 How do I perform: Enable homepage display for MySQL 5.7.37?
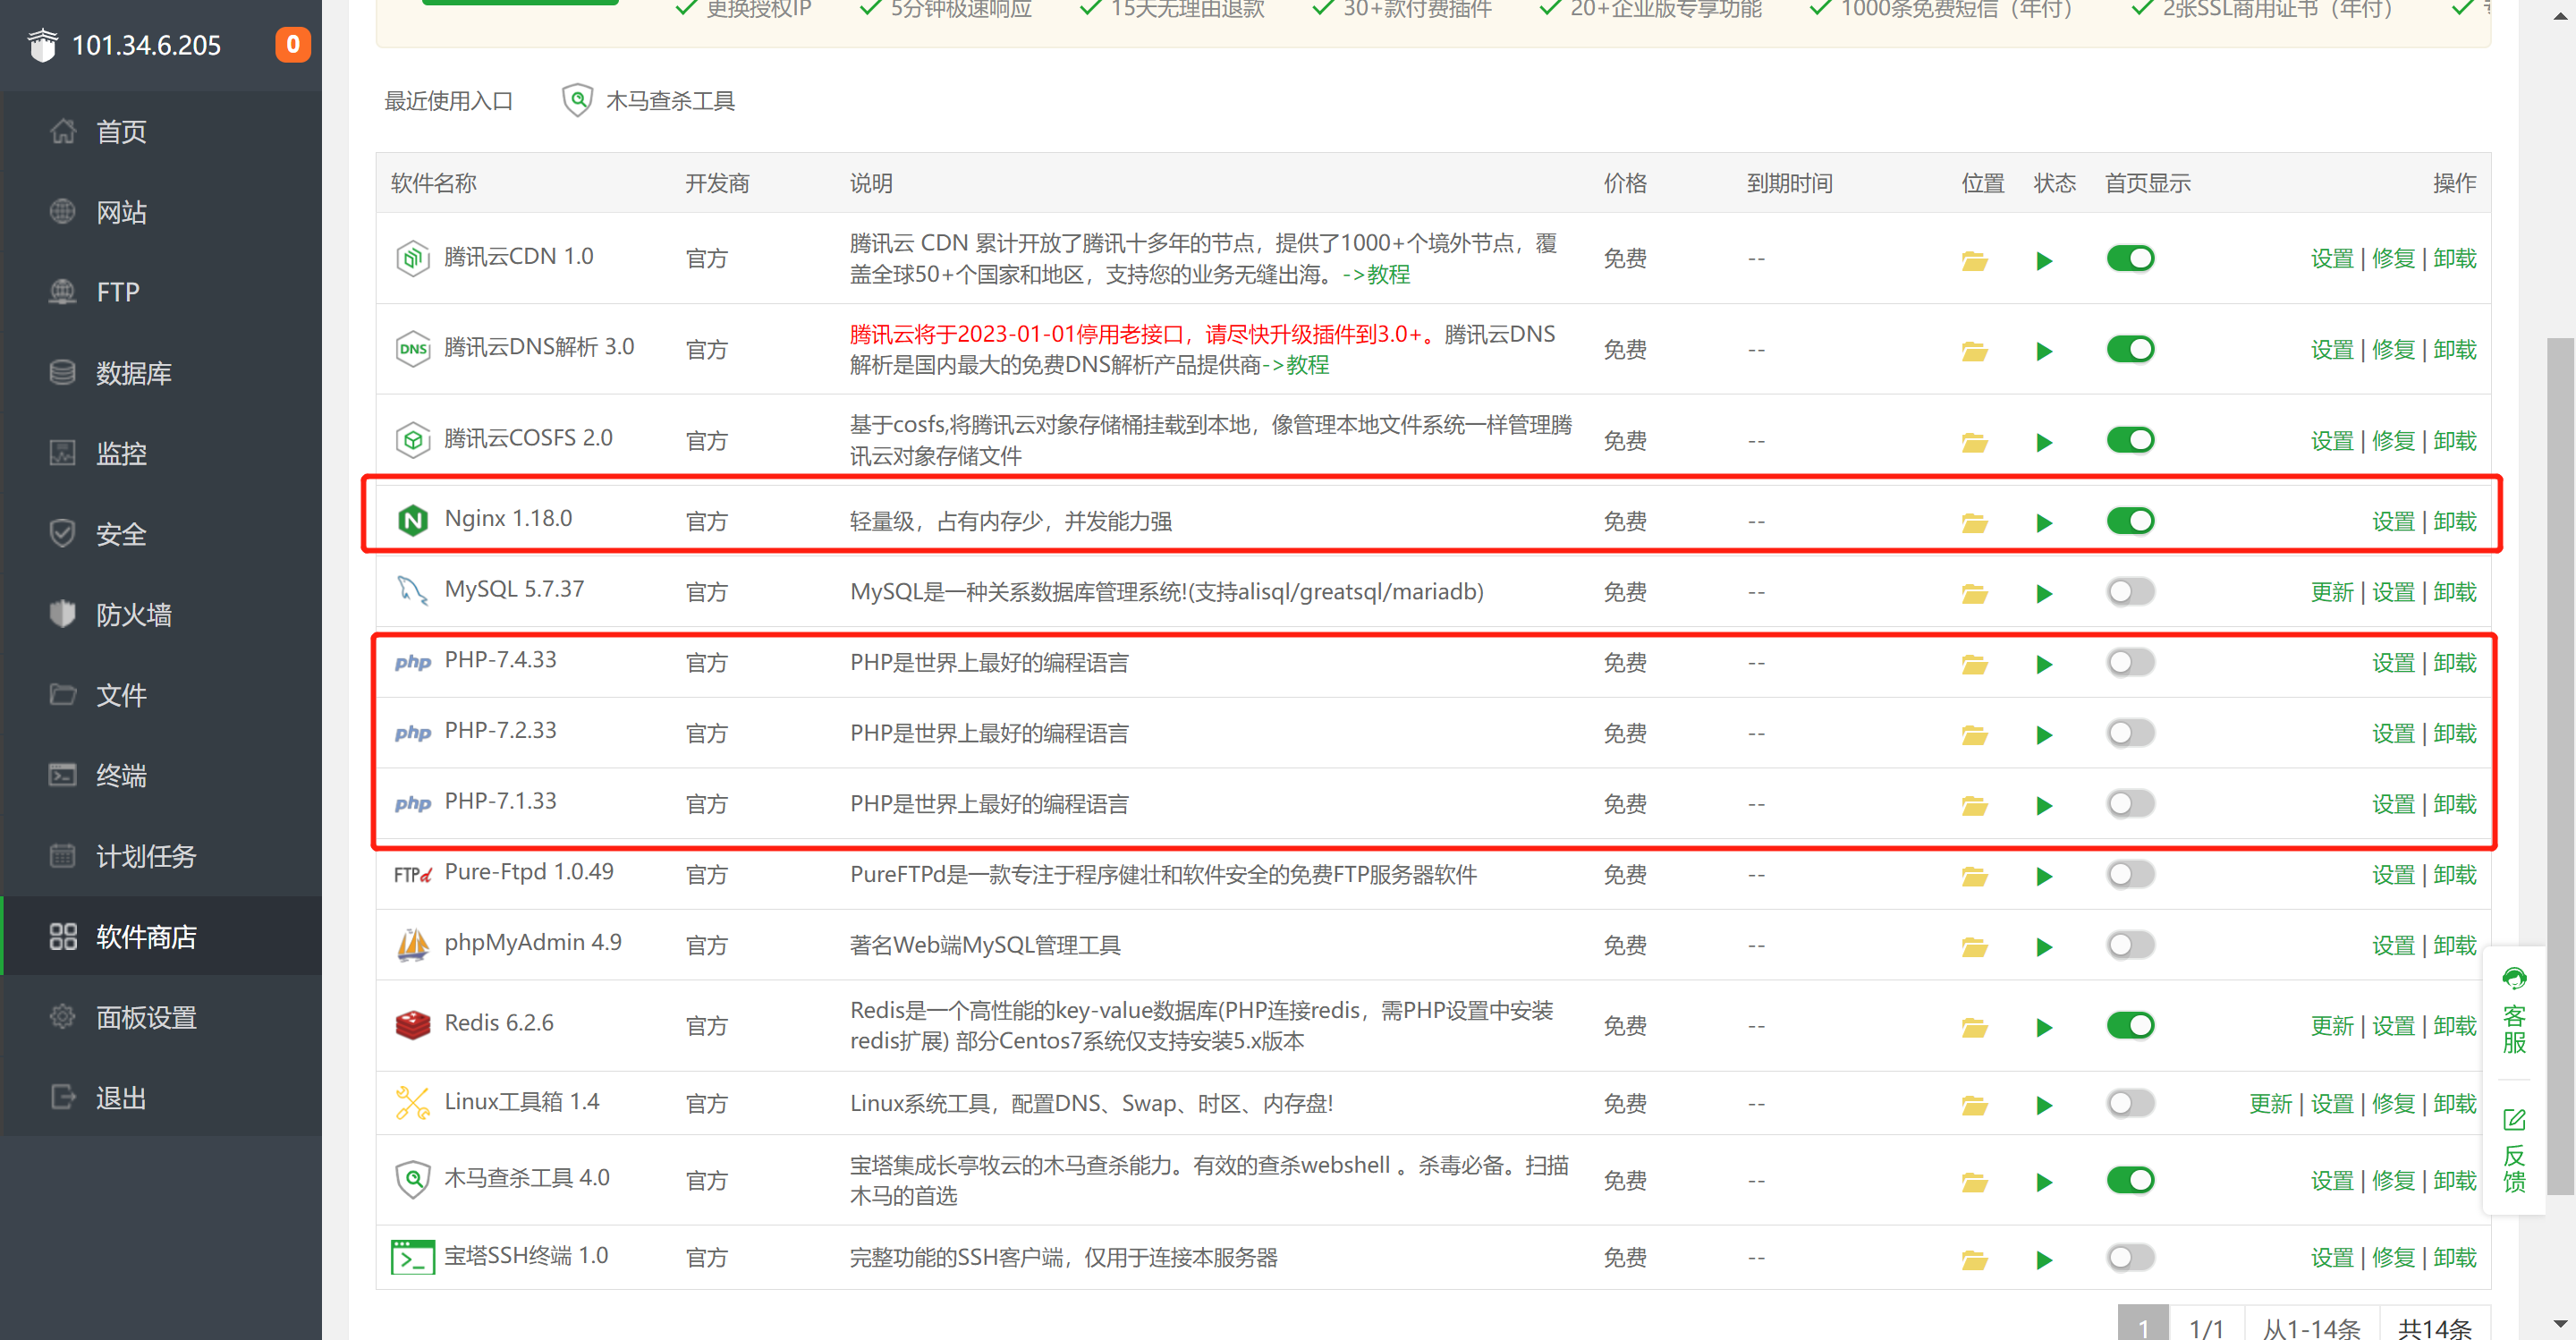click(2130, 591)
